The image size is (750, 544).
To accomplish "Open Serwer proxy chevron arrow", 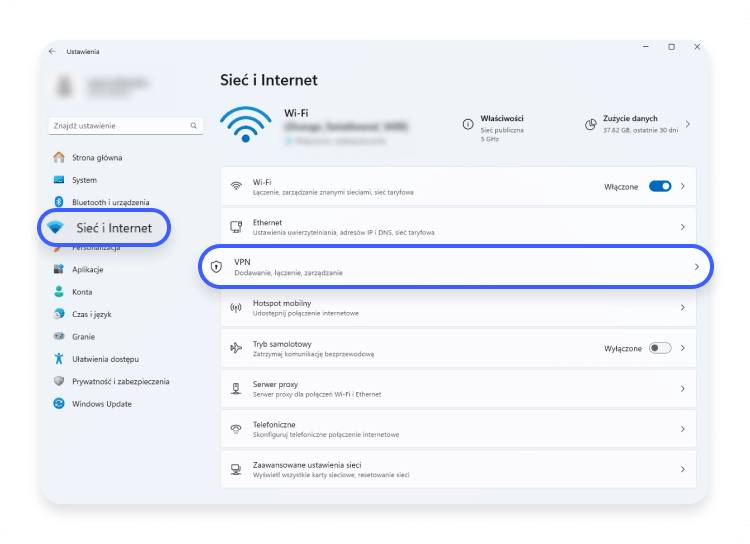I will (x=683, y=389).
